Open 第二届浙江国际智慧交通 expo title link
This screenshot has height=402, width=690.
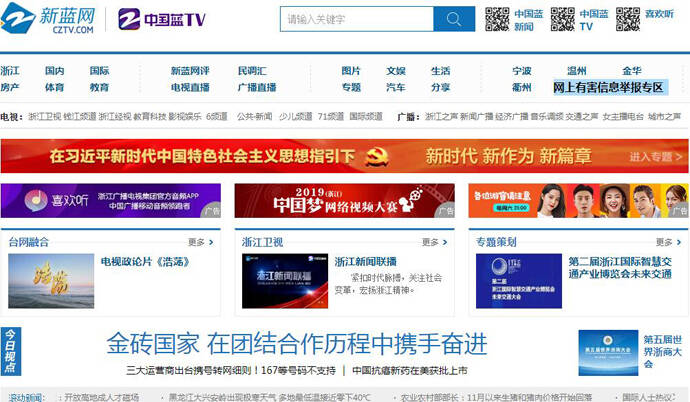[x=620, y=268]
